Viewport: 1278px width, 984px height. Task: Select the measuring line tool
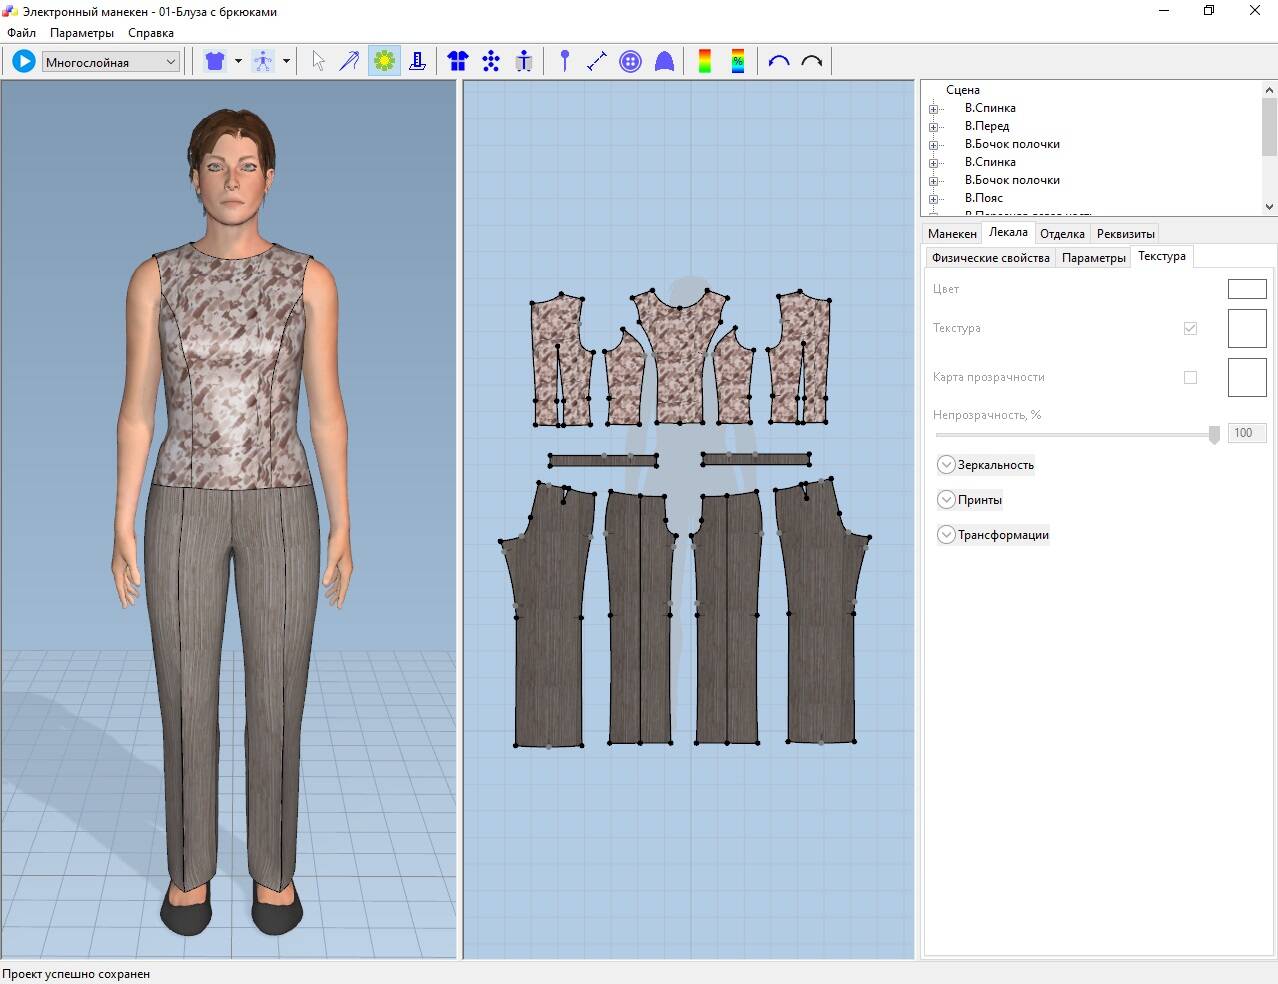click(x=597, y=62)
